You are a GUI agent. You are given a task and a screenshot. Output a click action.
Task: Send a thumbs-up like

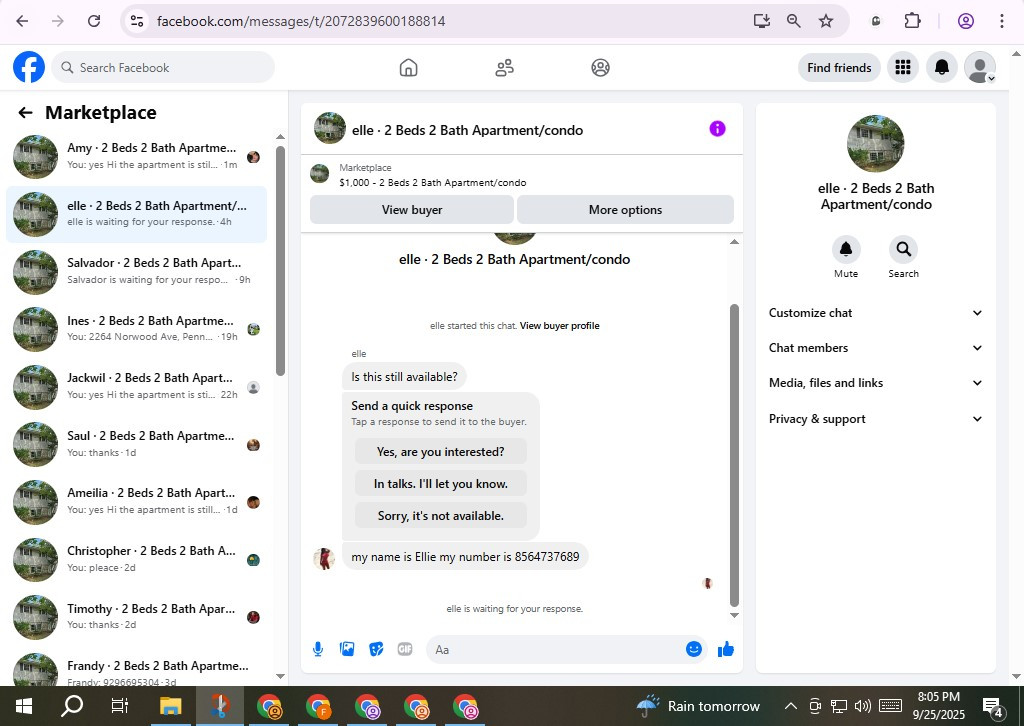[x=726, y=649]
